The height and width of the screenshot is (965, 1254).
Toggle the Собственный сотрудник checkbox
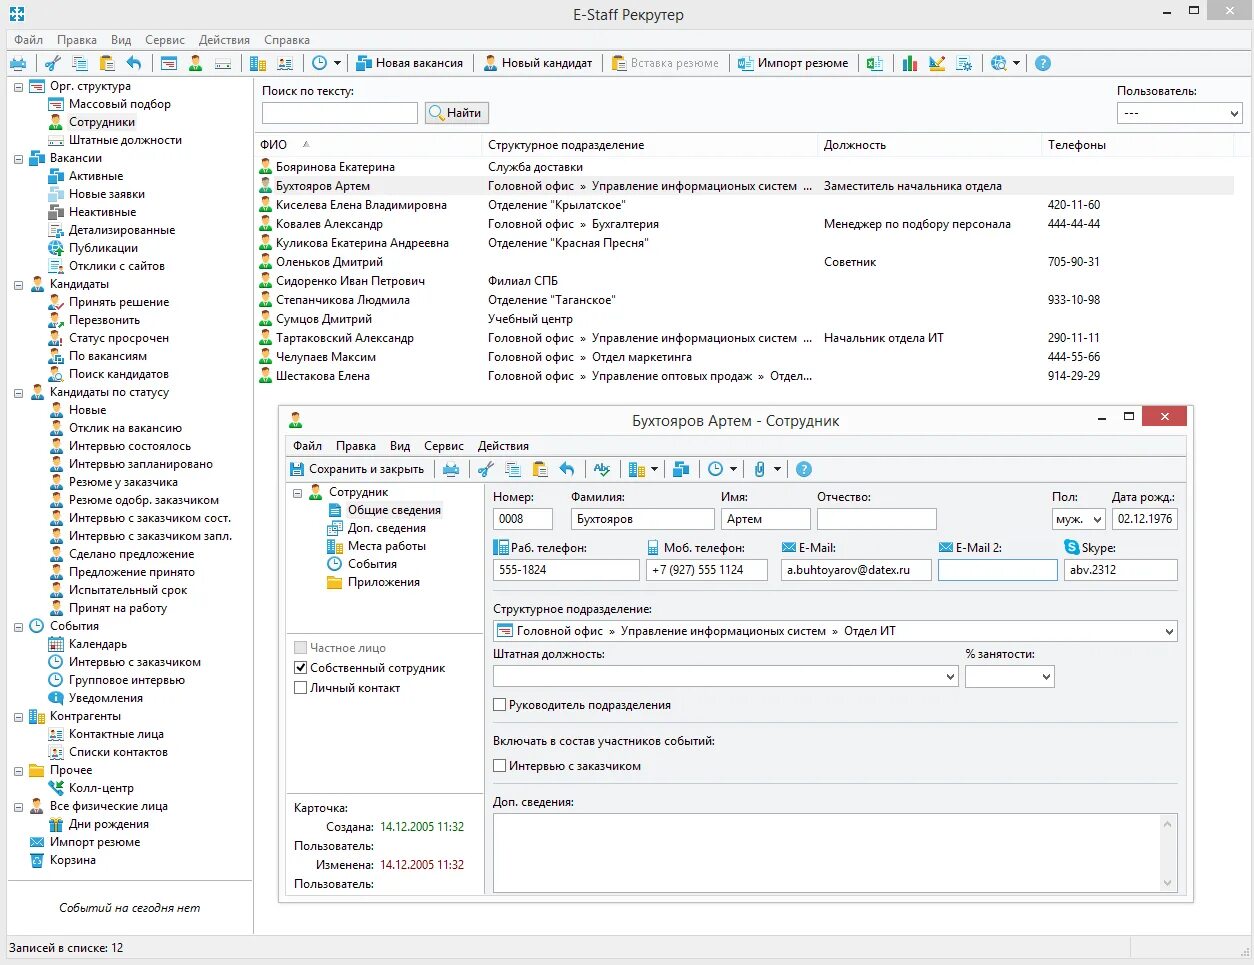[300, 668]
